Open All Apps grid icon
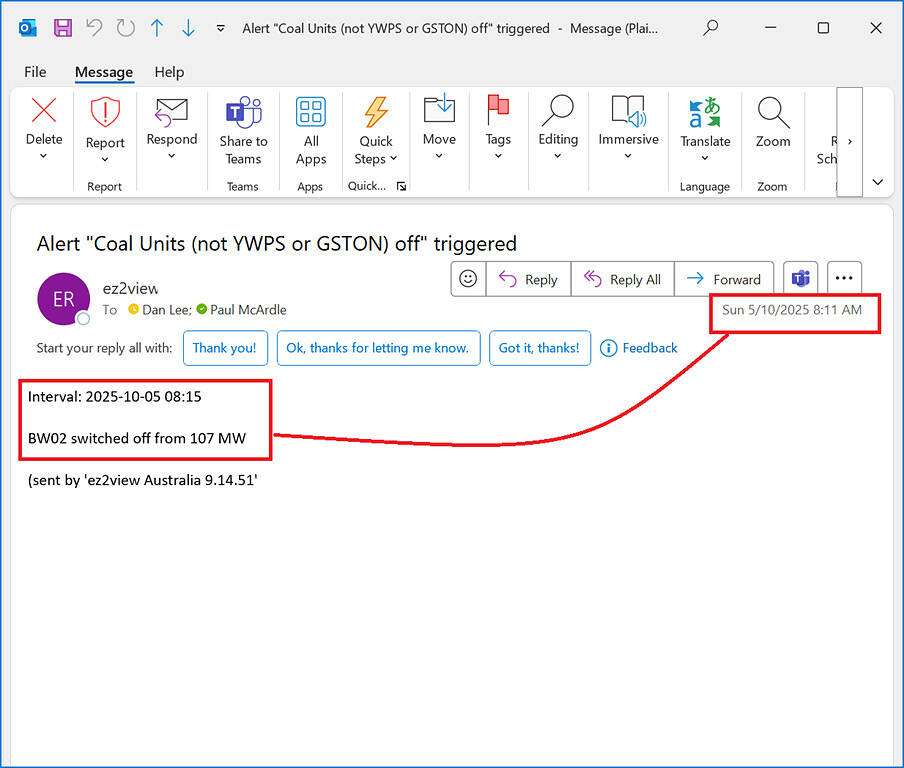Image resolution: width=904 pixels, height=768 pixels. click(x=311, y=113)
